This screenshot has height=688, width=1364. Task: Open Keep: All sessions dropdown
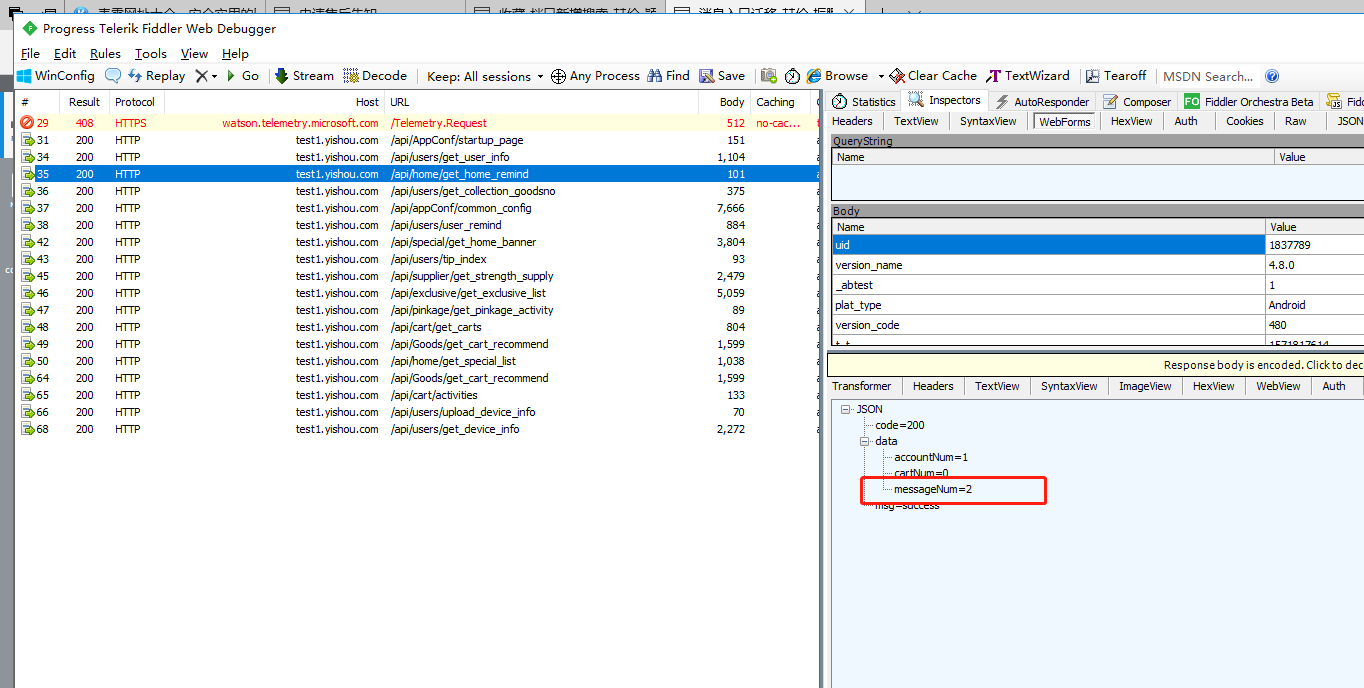coord(485,76)
